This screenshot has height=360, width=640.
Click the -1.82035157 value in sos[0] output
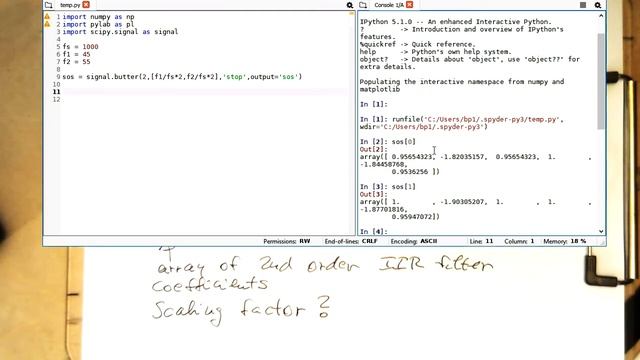[x=462, y=157]
